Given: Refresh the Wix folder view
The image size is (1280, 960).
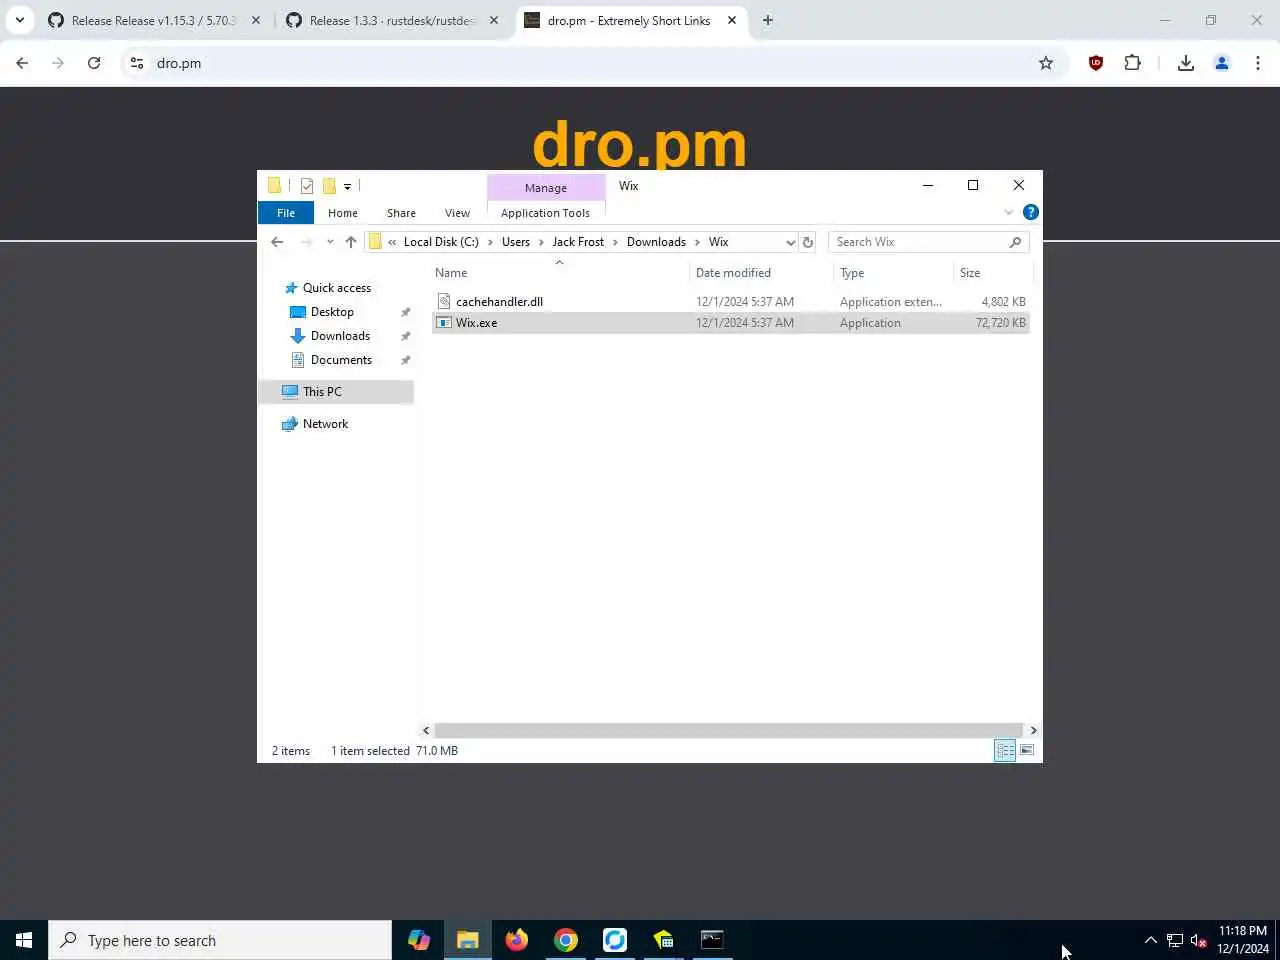Looking at the screenshot, I should [808, 242].
